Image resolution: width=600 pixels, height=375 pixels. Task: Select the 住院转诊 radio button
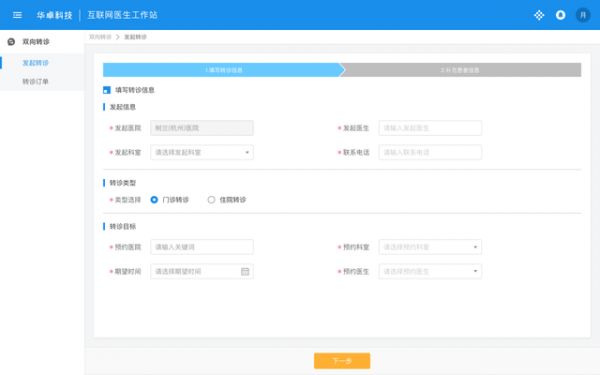pos(211,199)
